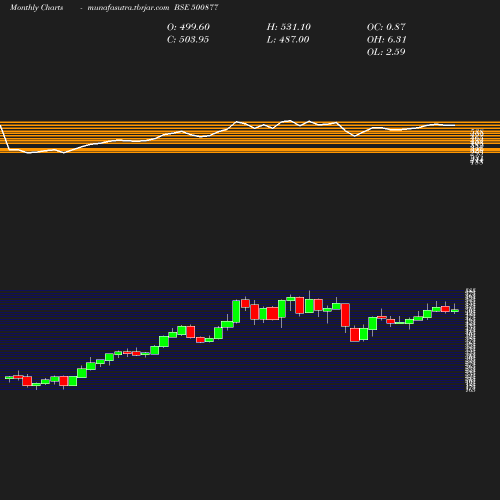
Task: Click the 'OC: 0.87' value
Action: pyautogui.click(x=386, y=27)
